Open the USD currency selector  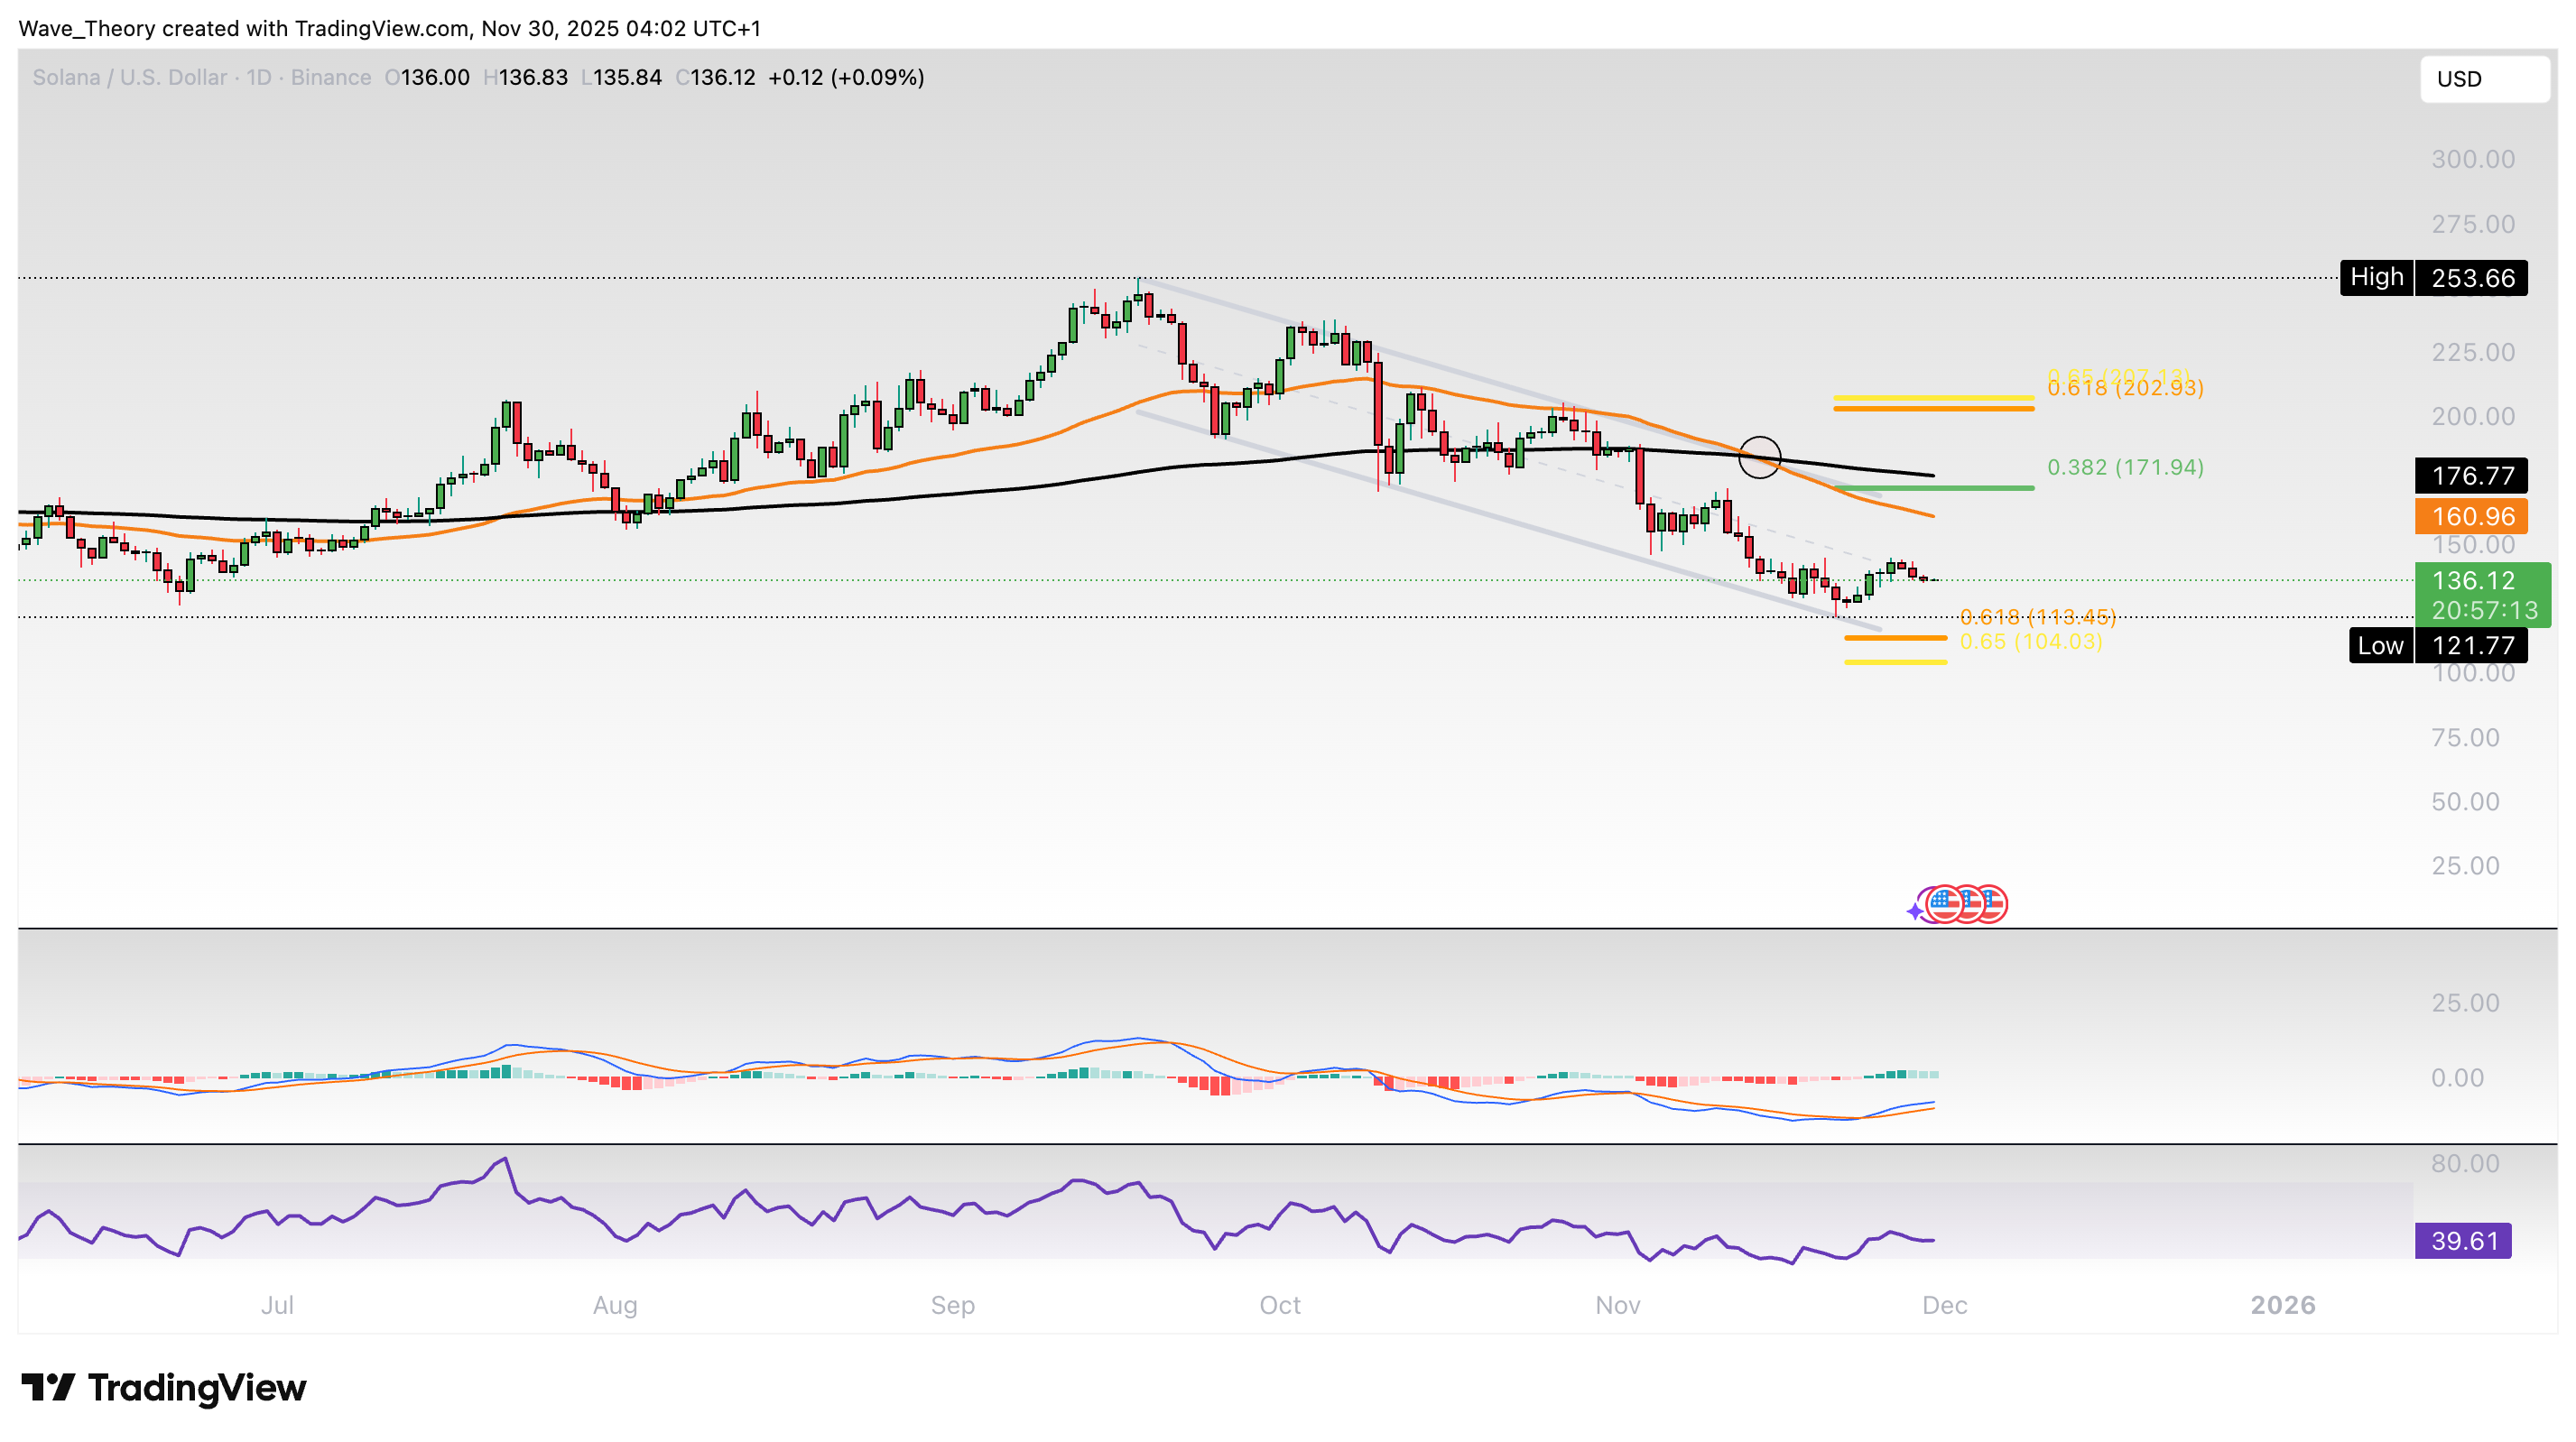click(x=2482, y=79)
